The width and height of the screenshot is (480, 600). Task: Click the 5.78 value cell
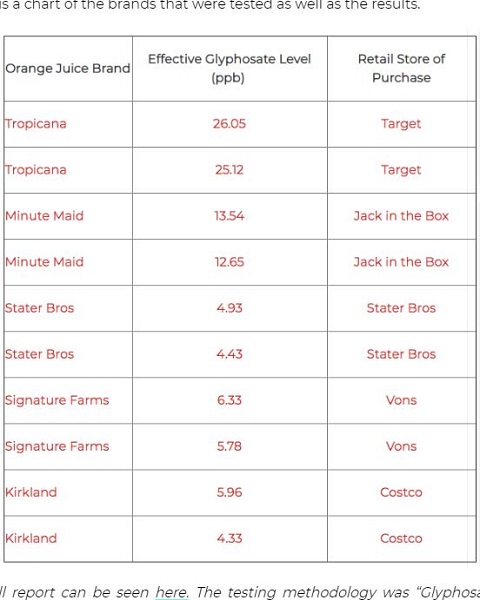[229, 446]
